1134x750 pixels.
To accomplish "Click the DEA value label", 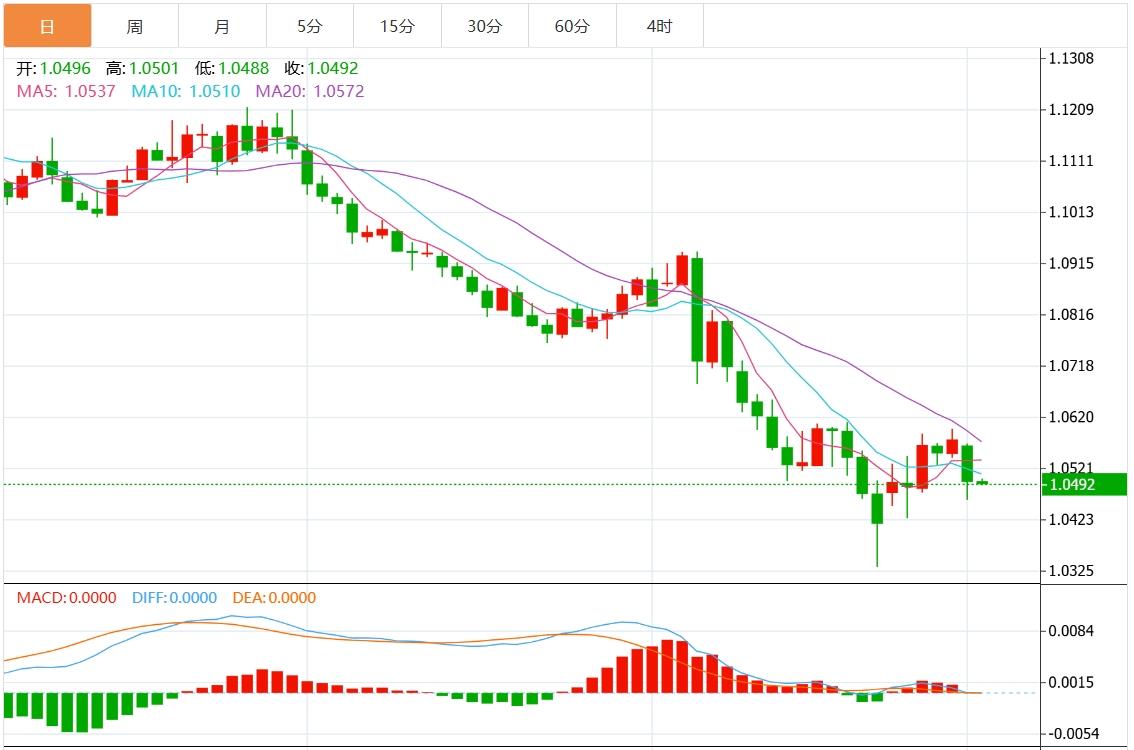I will [x=273, y=598].
